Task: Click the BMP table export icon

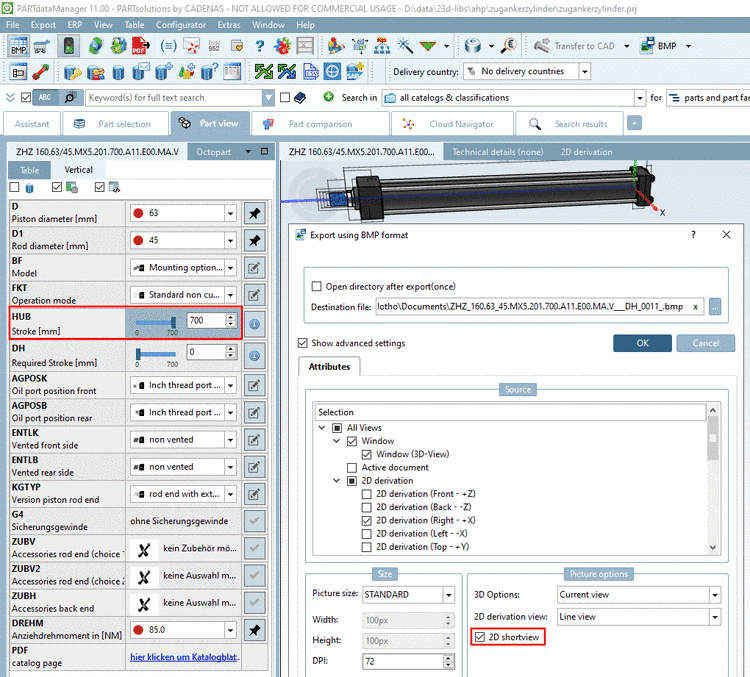Action: tap(18, 46)
